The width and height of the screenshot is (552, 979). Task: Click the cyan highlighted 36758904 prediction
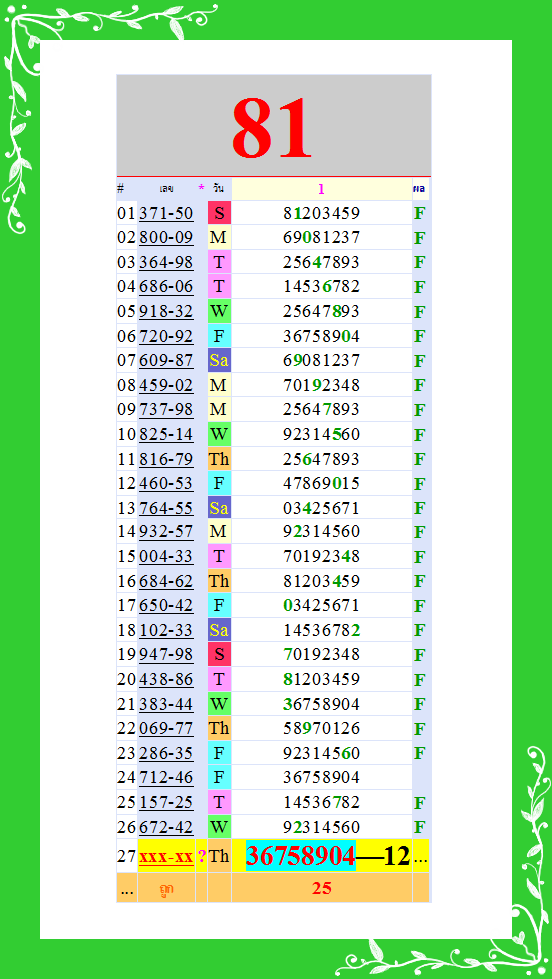301,856
